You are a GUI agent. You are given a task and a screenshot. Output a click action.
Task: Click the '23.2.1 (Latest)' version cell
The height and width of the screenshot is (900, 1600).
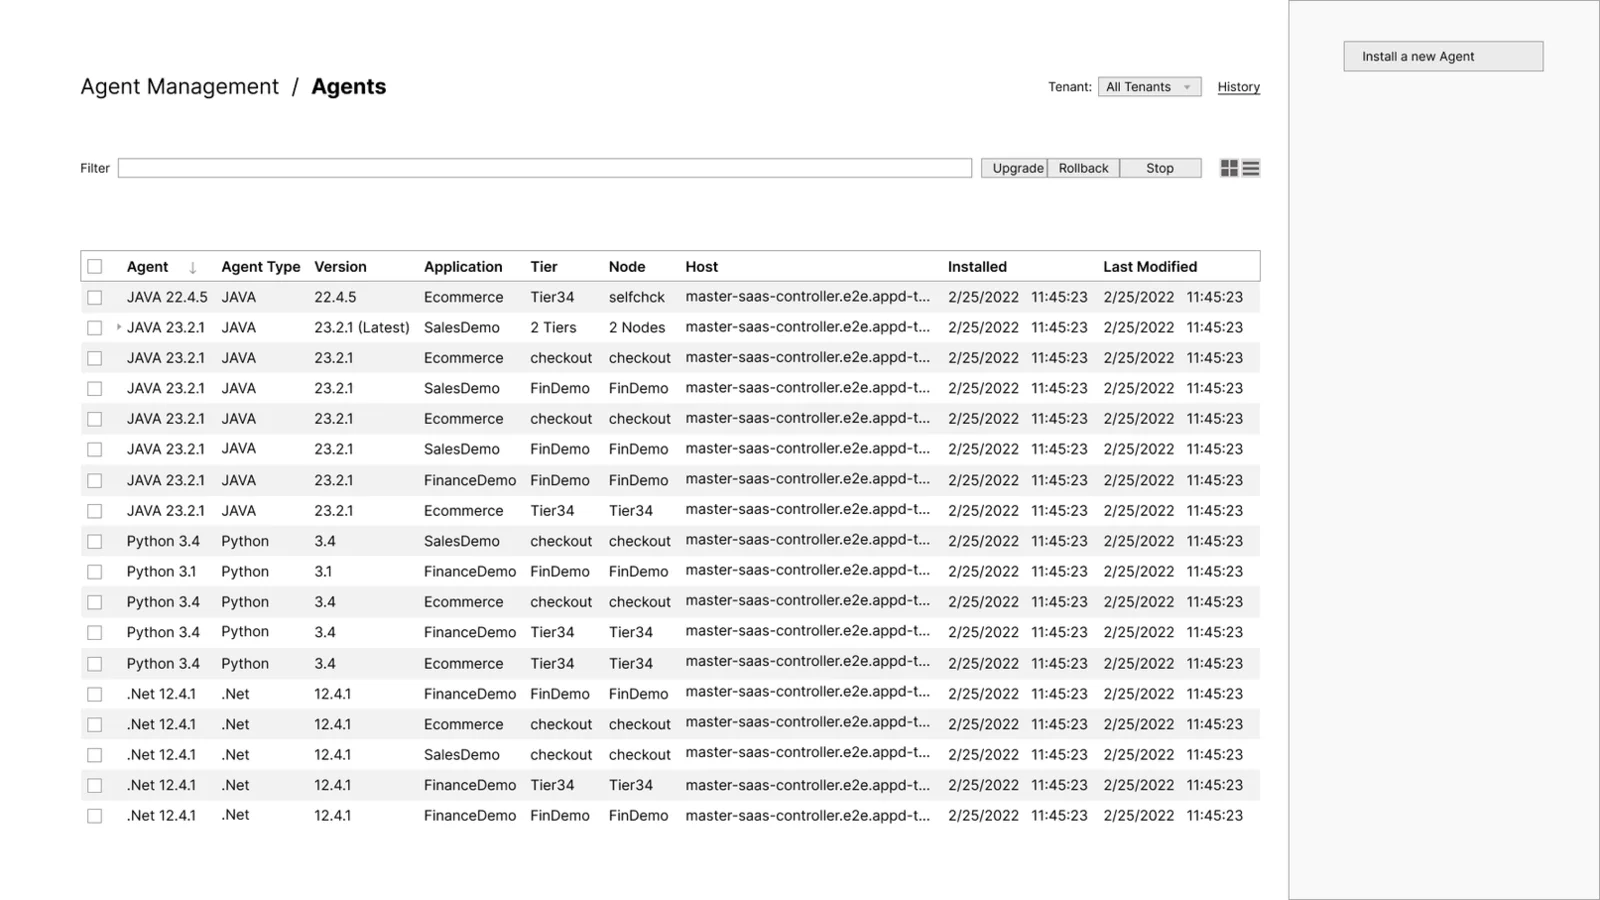(x=362, y=327)
